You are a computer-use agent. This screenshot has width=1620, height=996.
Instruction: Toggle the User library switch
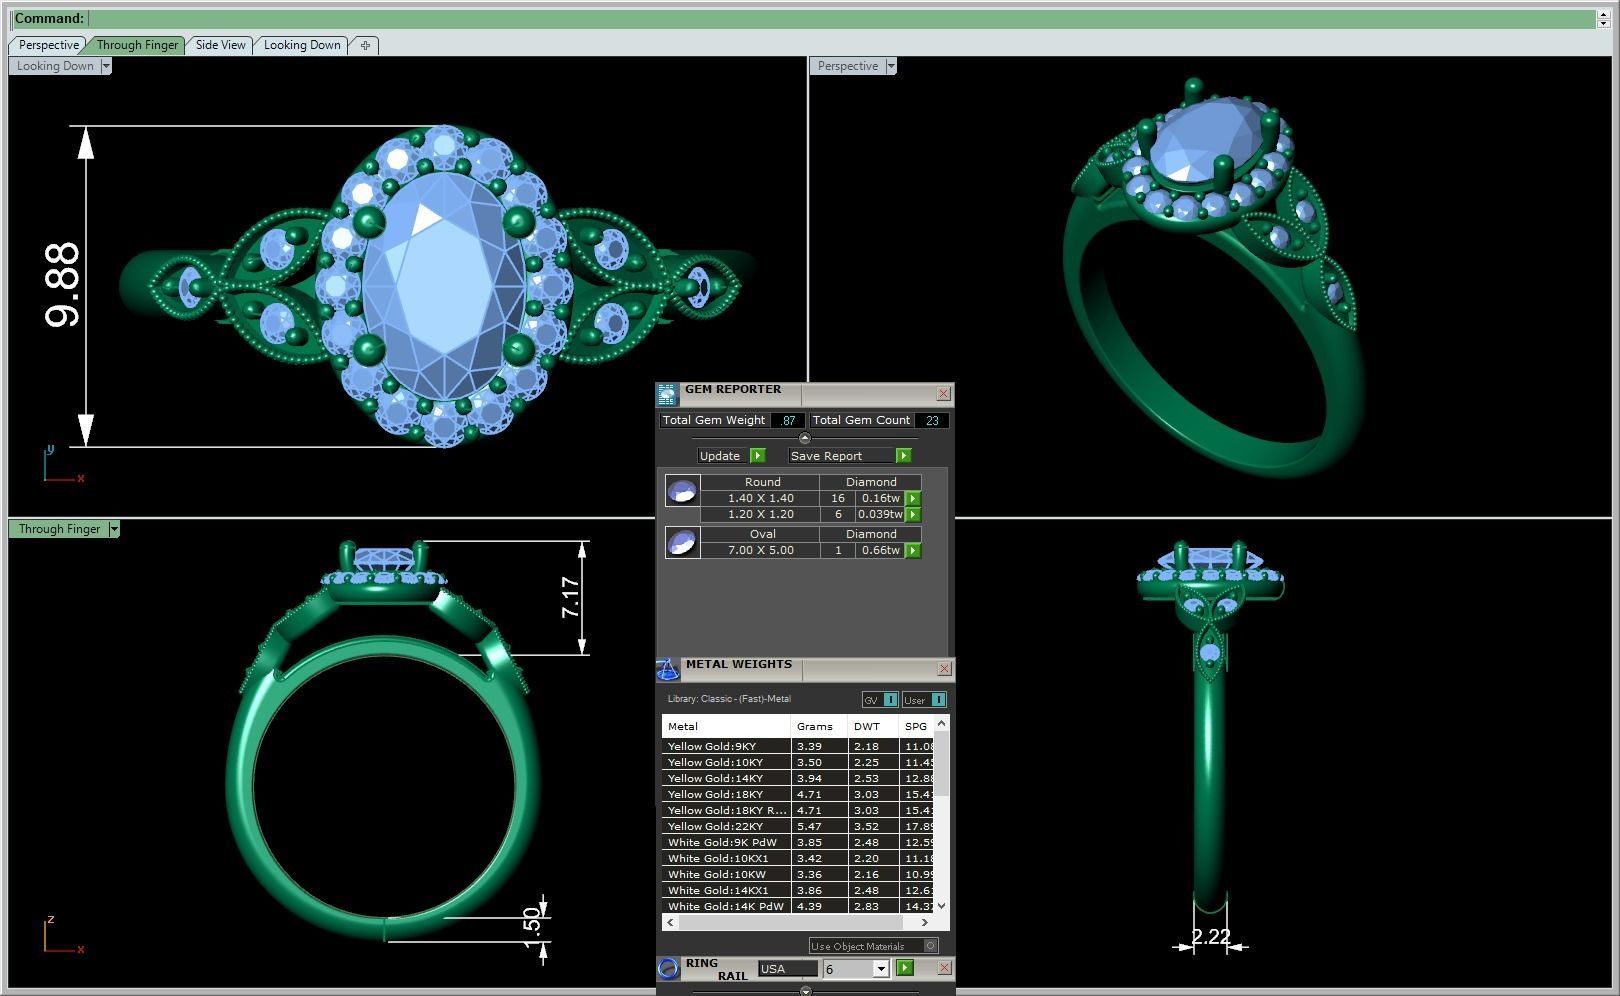point(924,700)
